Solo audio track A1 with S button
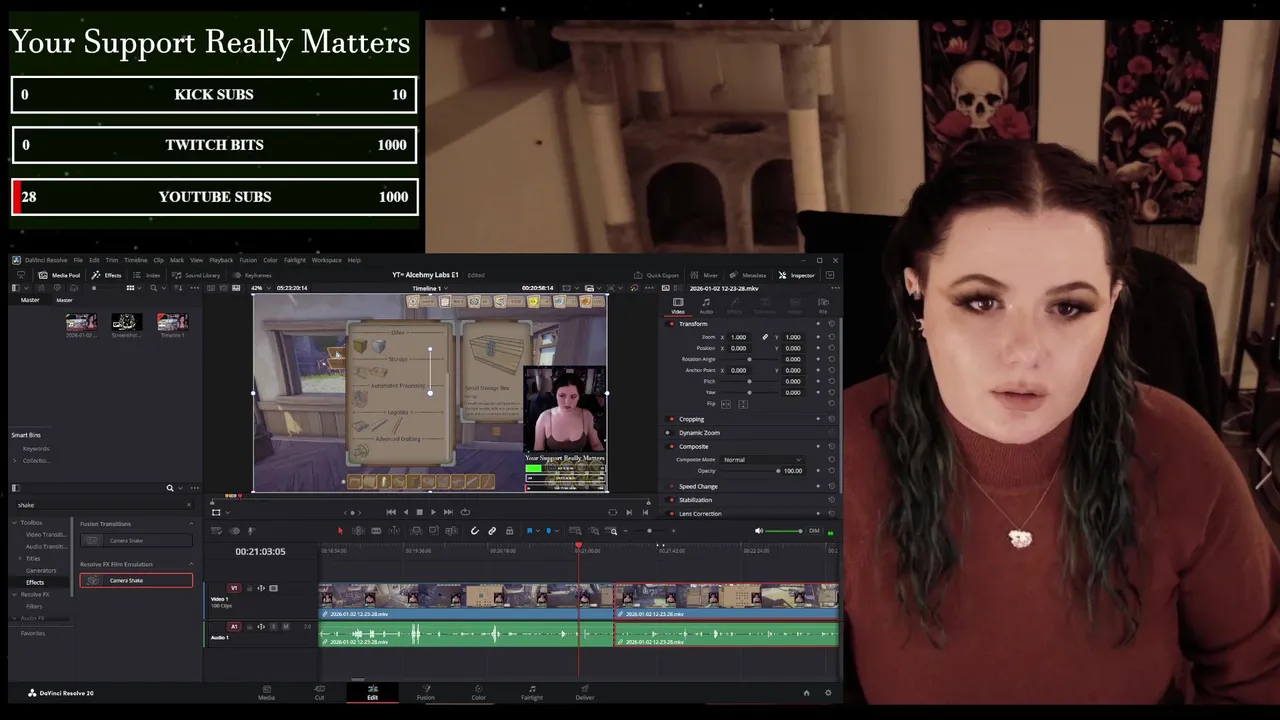Screen dimensions: 1280x720 274,627
